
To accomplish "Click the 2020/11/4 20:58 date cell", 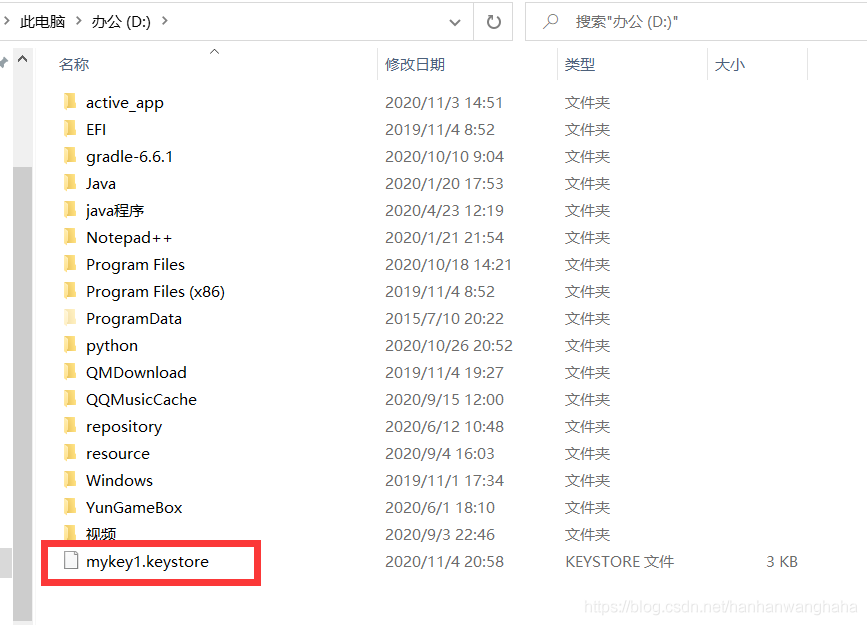I will coord(445,562).
